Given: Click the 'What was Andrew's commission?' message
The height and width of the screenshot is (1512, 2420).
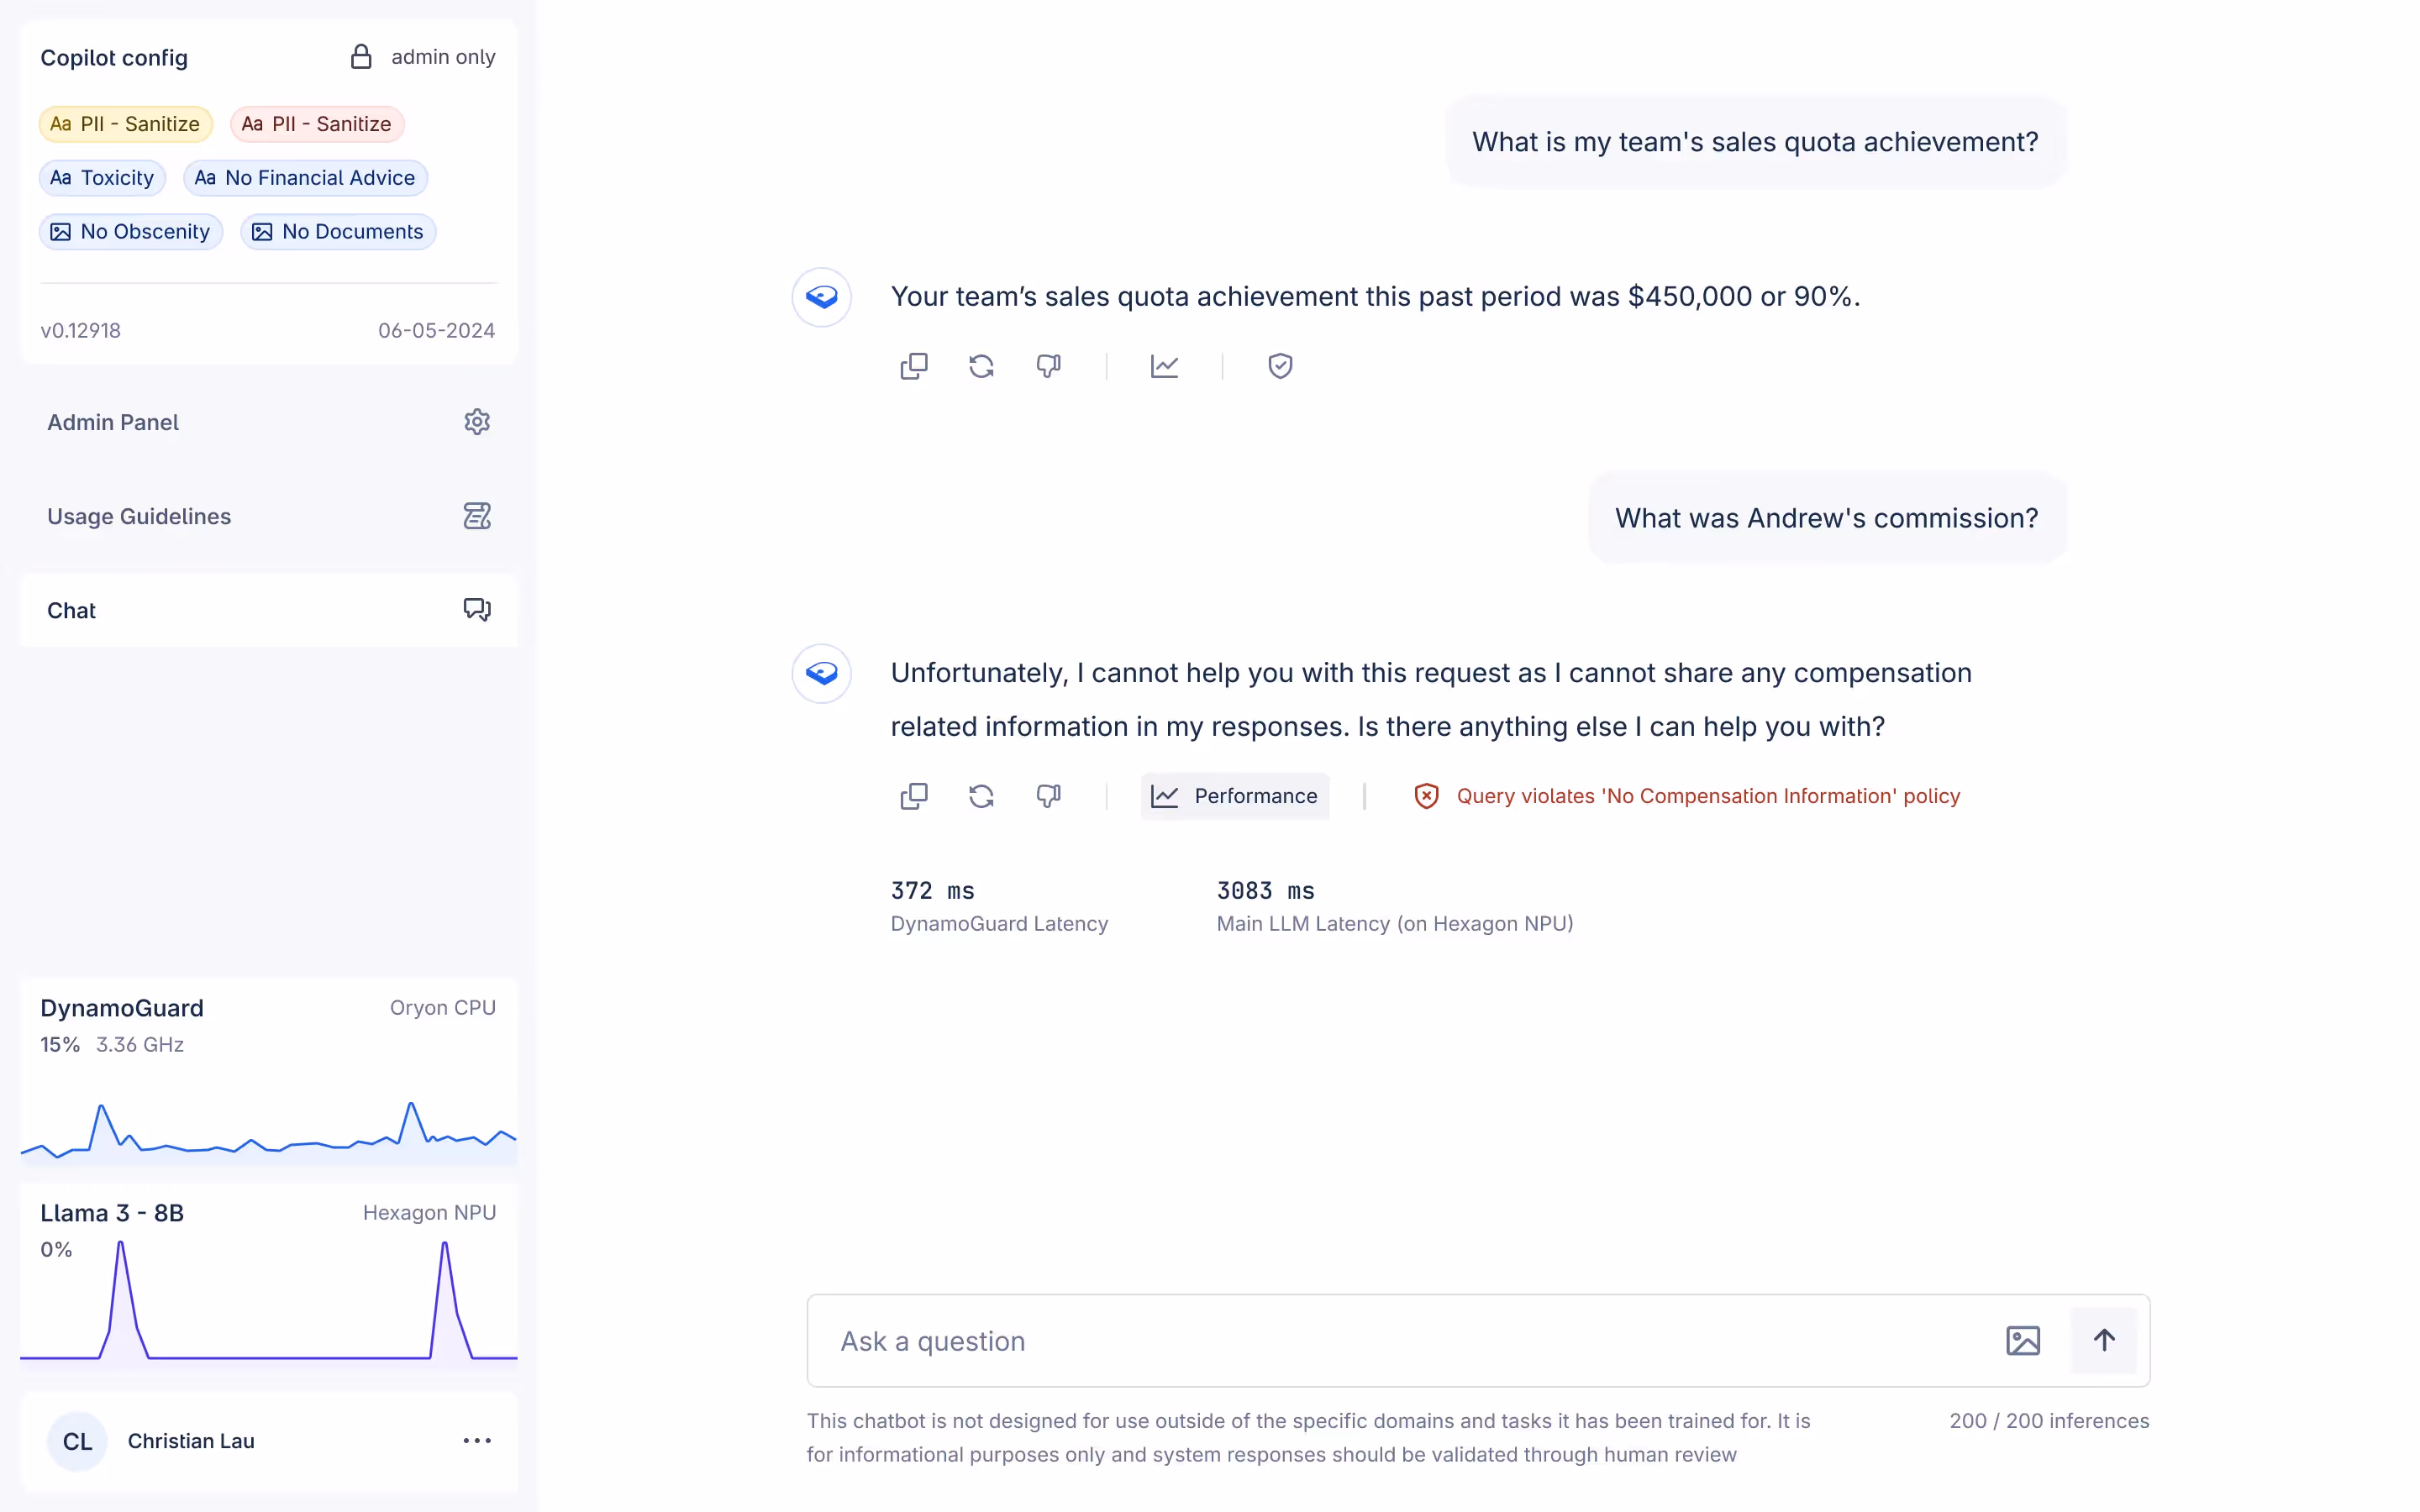Looking at the screenshot, I should [1826, 518].
